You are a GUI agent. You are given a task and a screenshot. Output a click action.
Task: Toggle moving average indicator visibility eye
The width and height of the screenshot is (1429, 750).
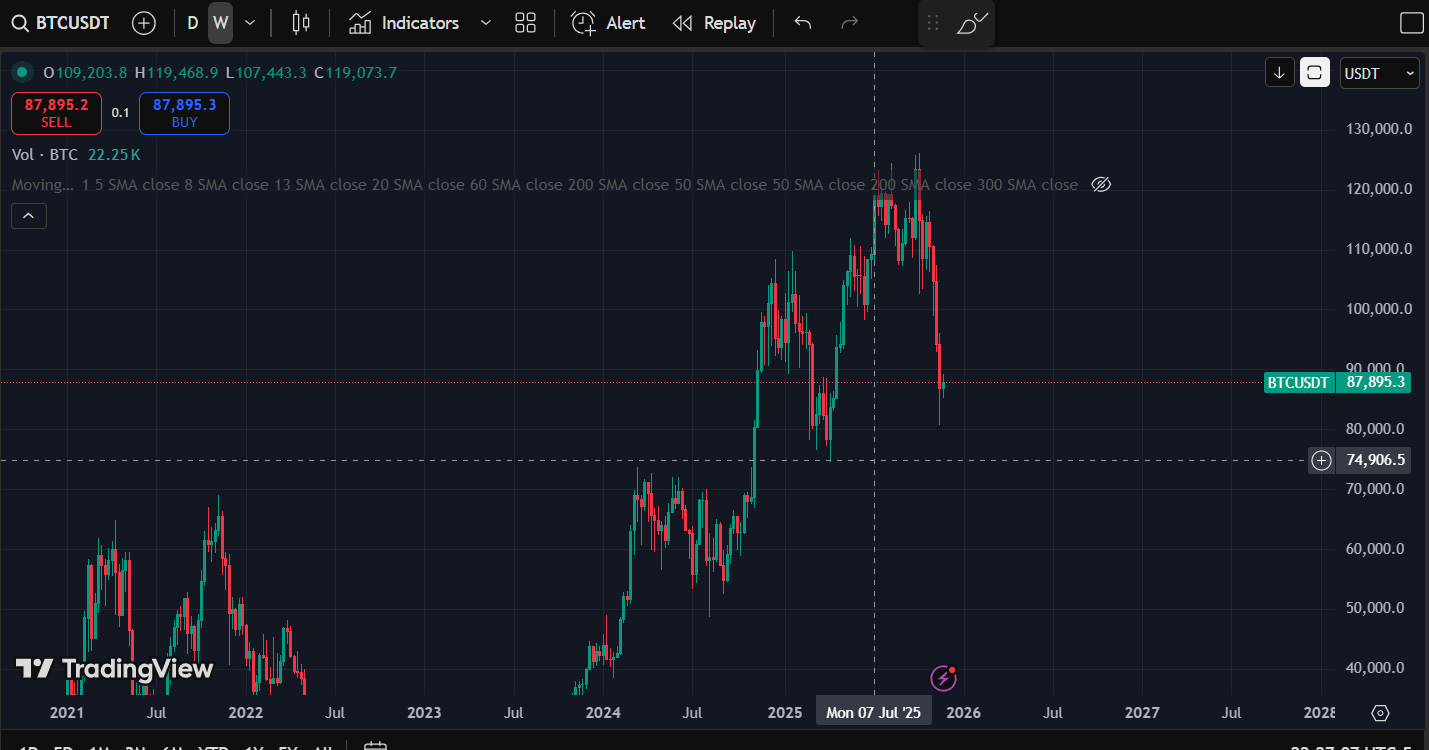pos(1101,185)
